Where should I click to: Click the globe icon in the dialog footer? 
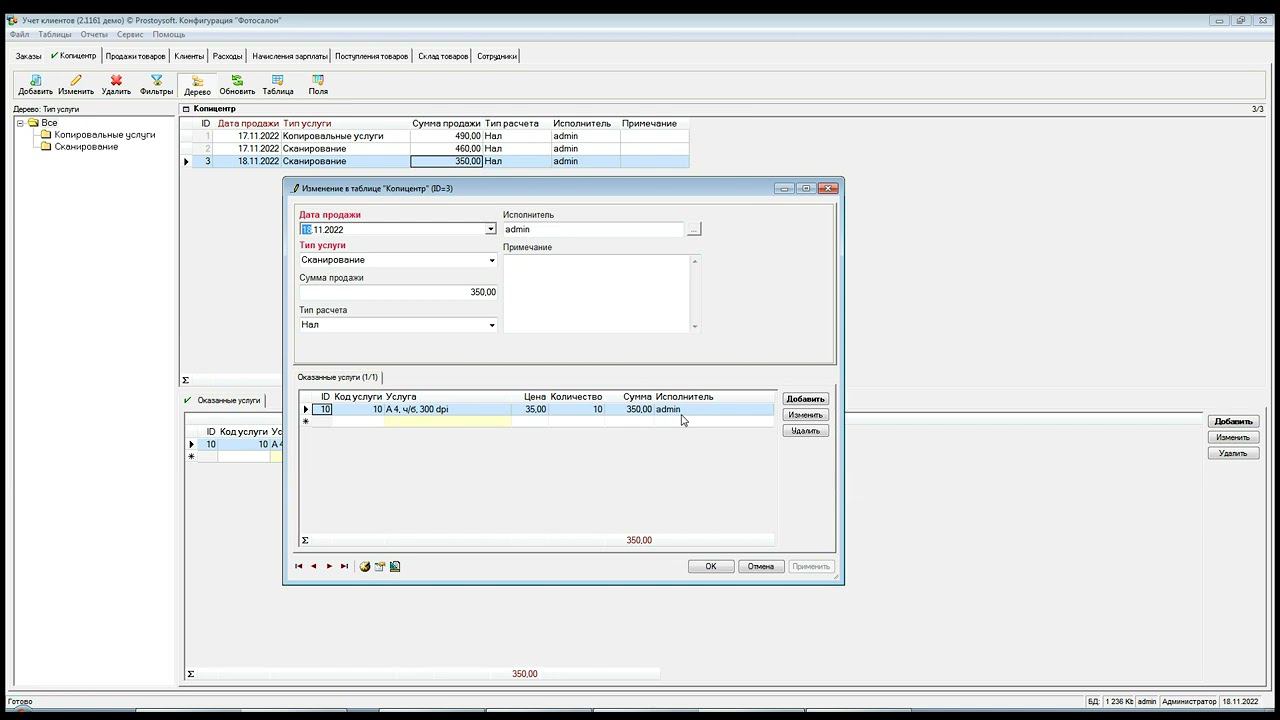tap(365, 566)
